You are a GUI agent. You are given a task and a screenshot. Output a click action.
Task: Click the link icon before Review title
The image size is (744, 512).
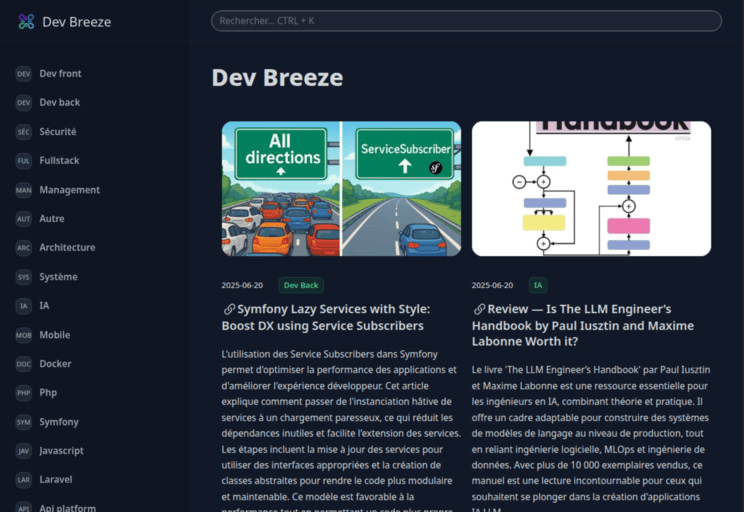click(479, 309)
